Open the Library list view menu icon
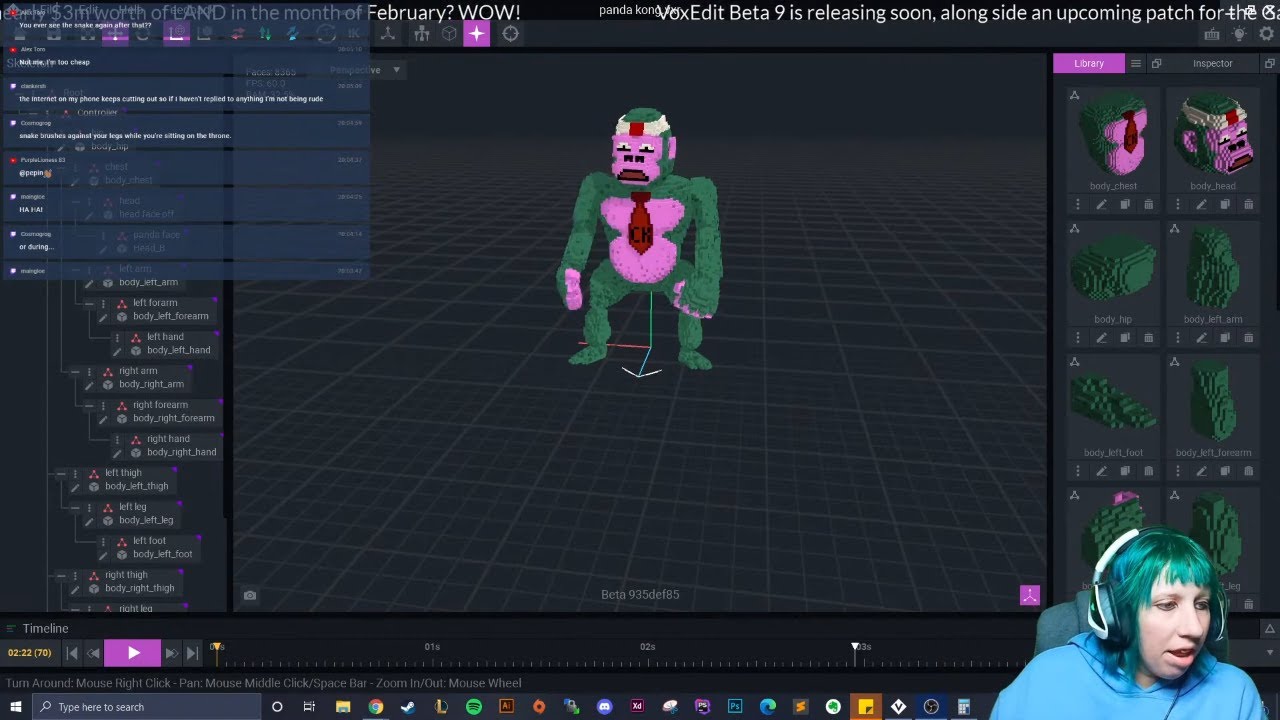 tap(1136, 63)
